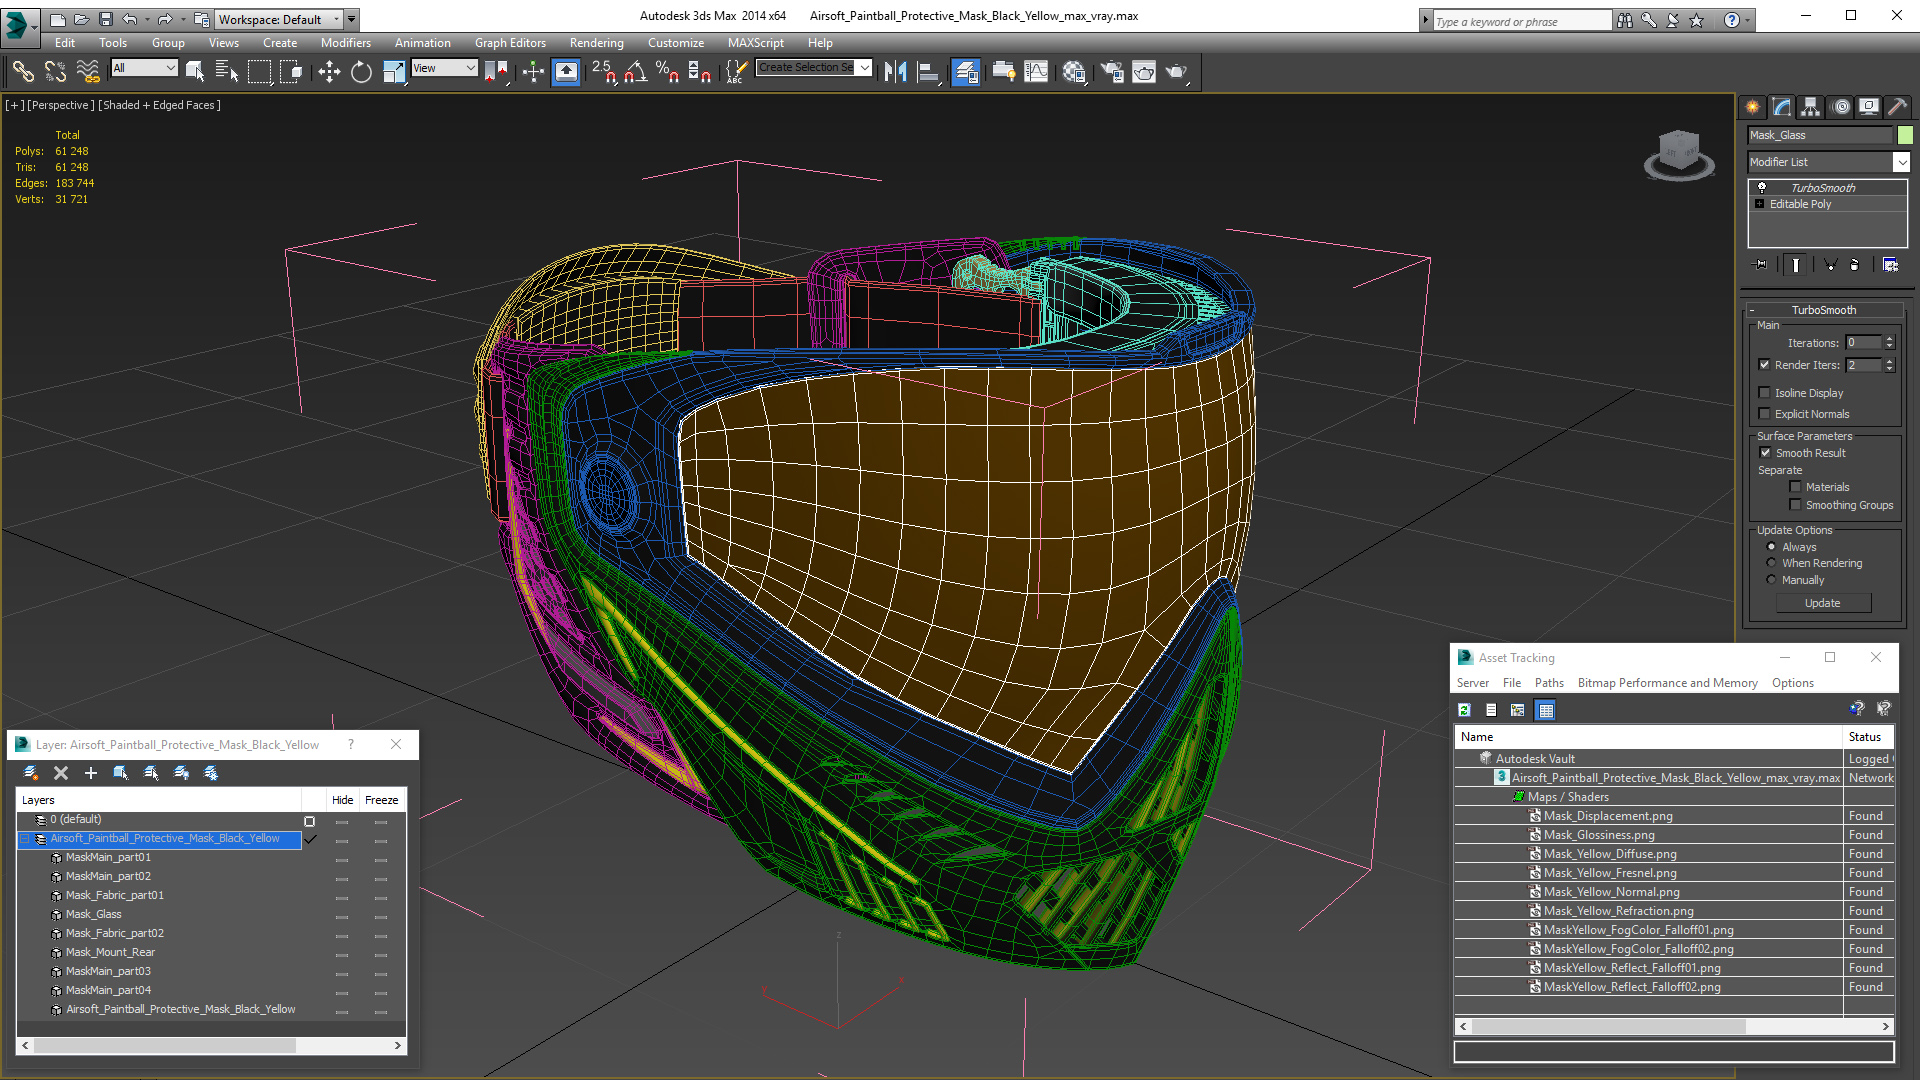
Task: Open the selection filter All dropdown
Action: coord(145,68)
